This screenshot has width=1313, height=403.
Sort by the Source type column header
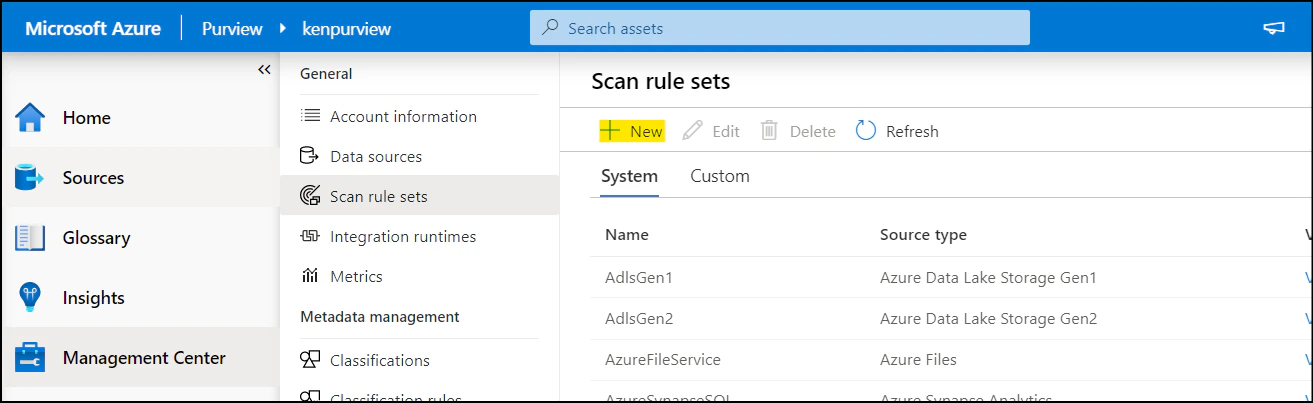[x=923, y=234]
